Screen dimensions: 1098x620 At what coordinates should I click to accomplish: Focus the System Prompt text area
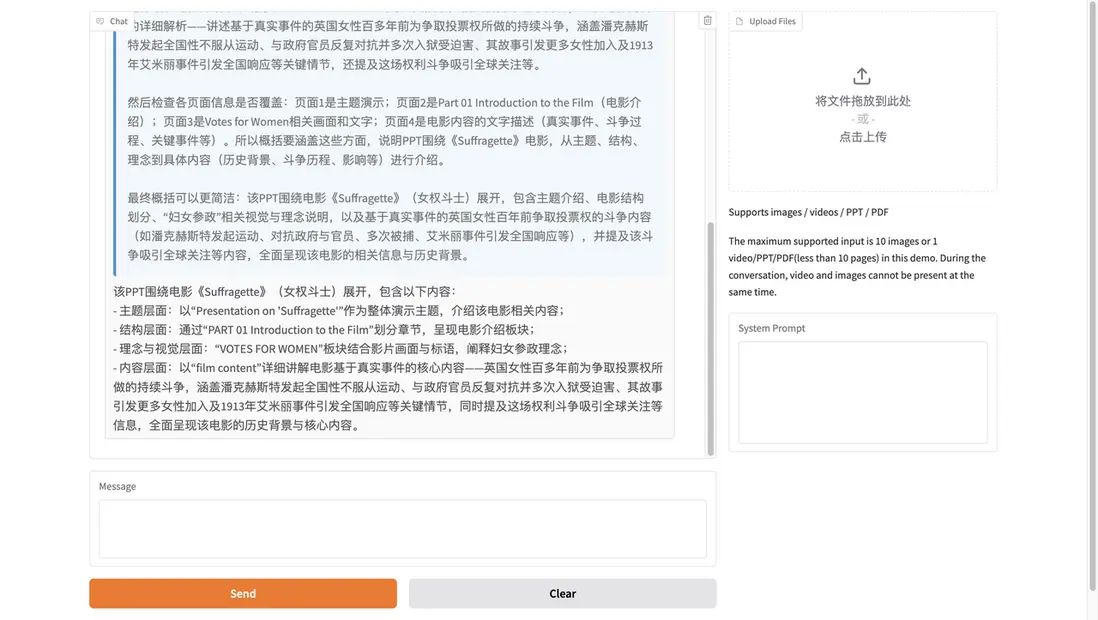(863, 392)
